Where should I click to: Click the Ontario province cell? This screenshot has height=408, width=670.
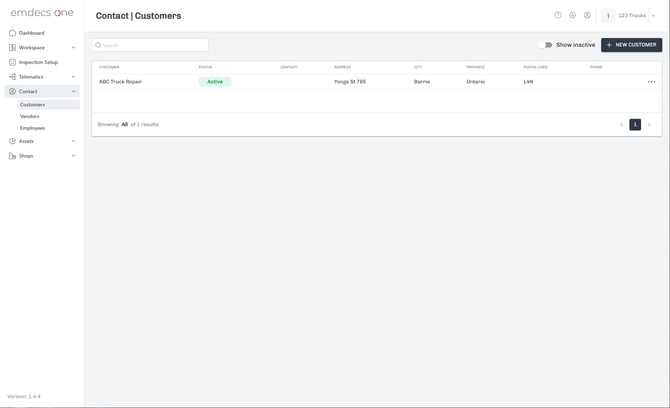(476, 82)
